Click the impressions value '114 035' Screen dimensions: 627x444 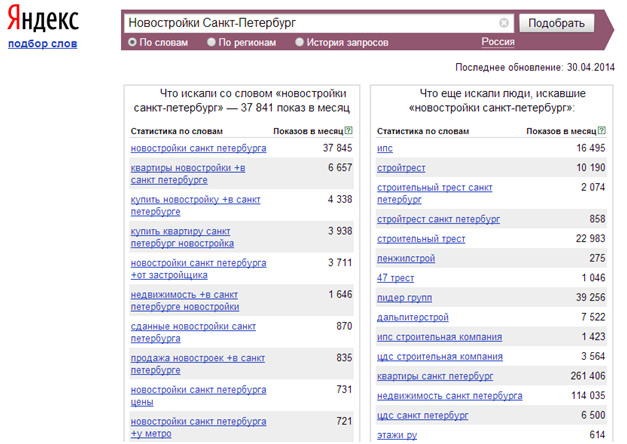coord(588,395)
